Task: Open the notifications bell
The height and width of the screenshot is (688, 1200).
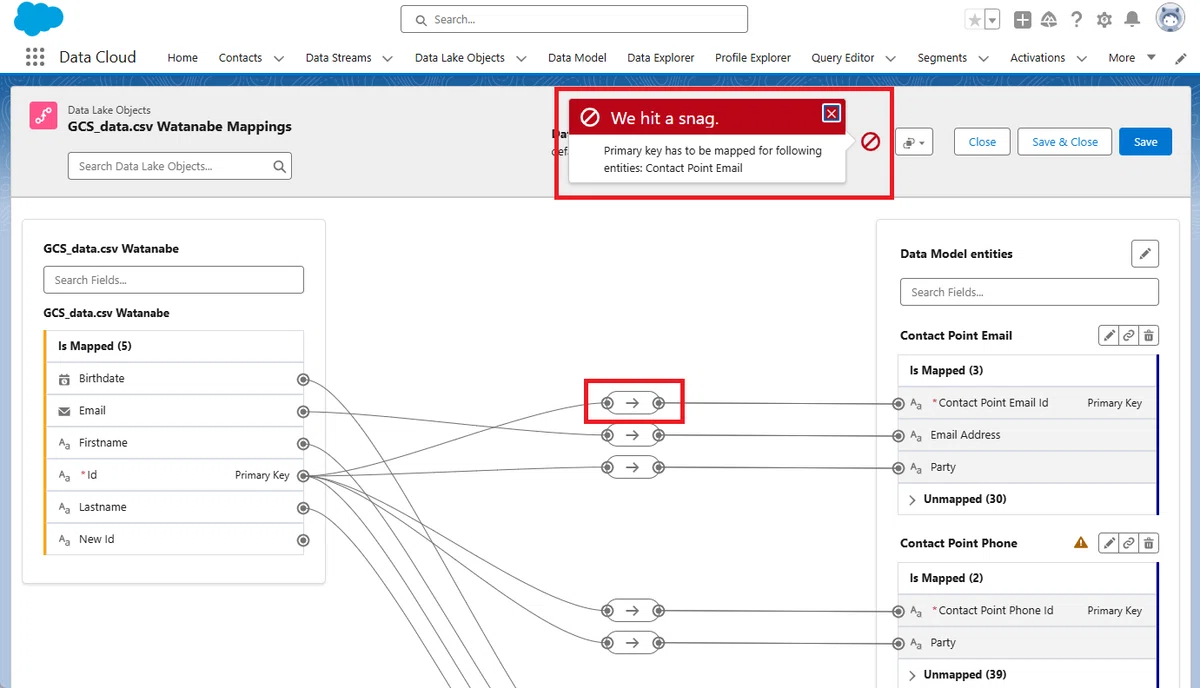Action: coord(1132,20)
